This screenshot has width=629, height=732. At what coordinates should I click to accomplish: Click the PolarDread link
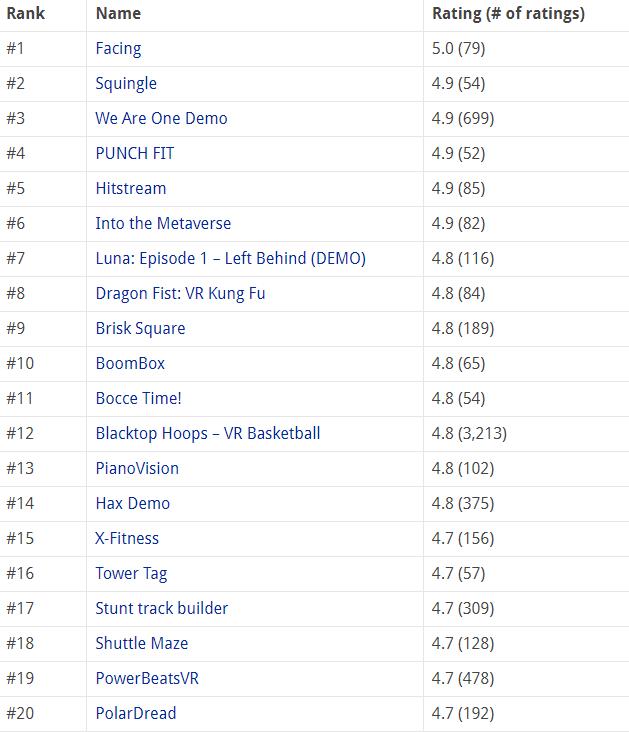pyautogui.click(x=135, y=713)
